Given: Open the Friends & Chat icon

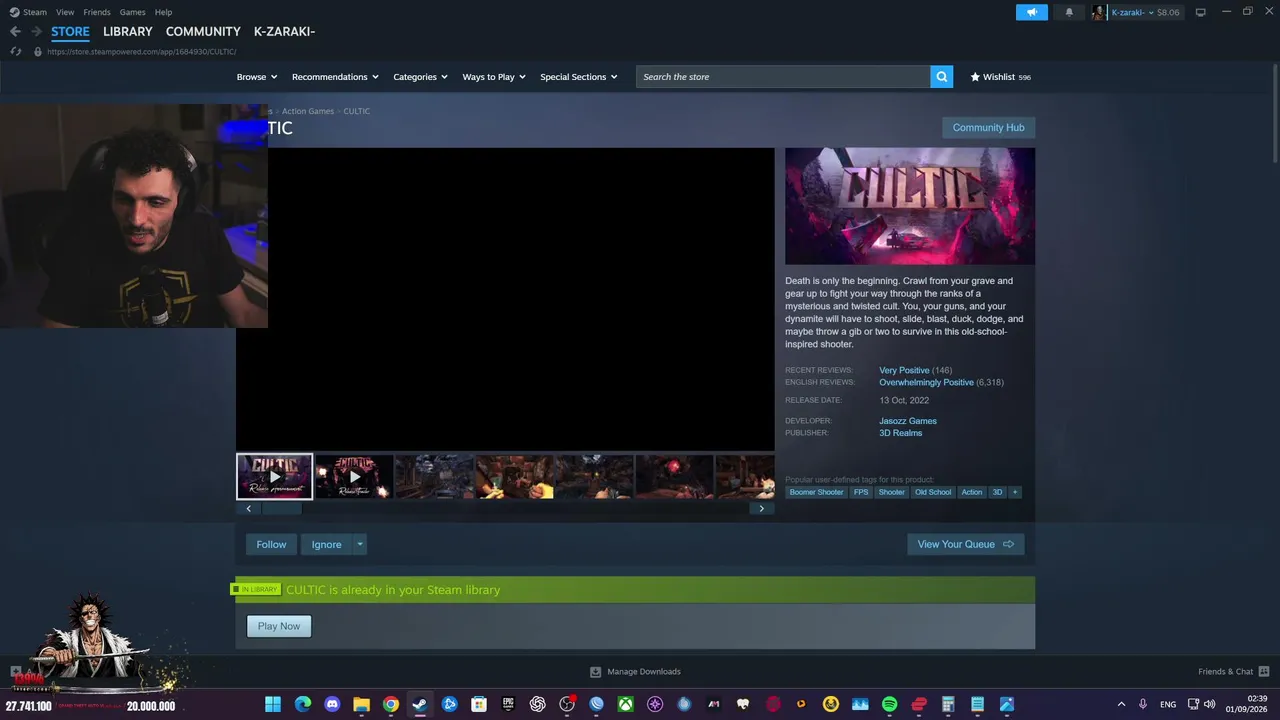Looking at the screenshot, I should click(x=1264, y=671).
